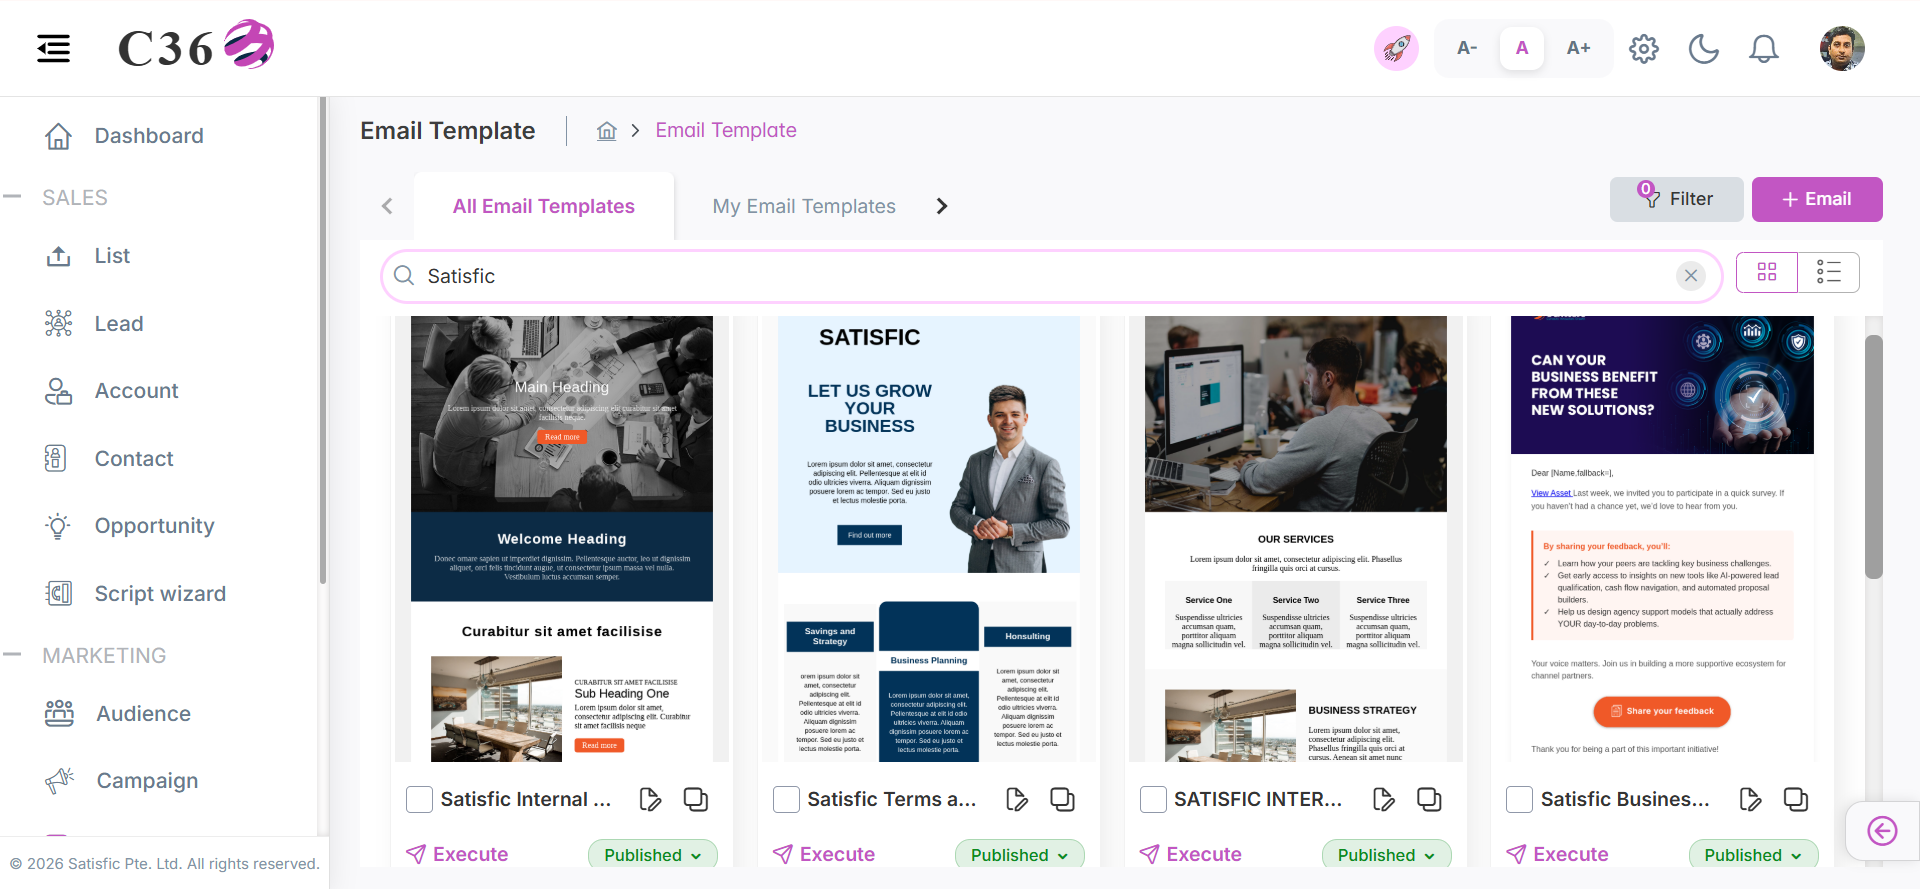
Task: Select All Email Templates tab
Action: pos(544,206)
